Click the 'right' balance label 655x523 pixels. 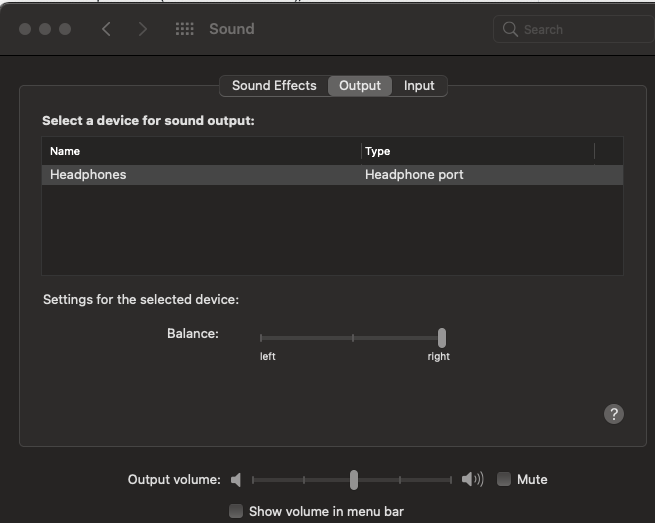(x=439, y=357)
